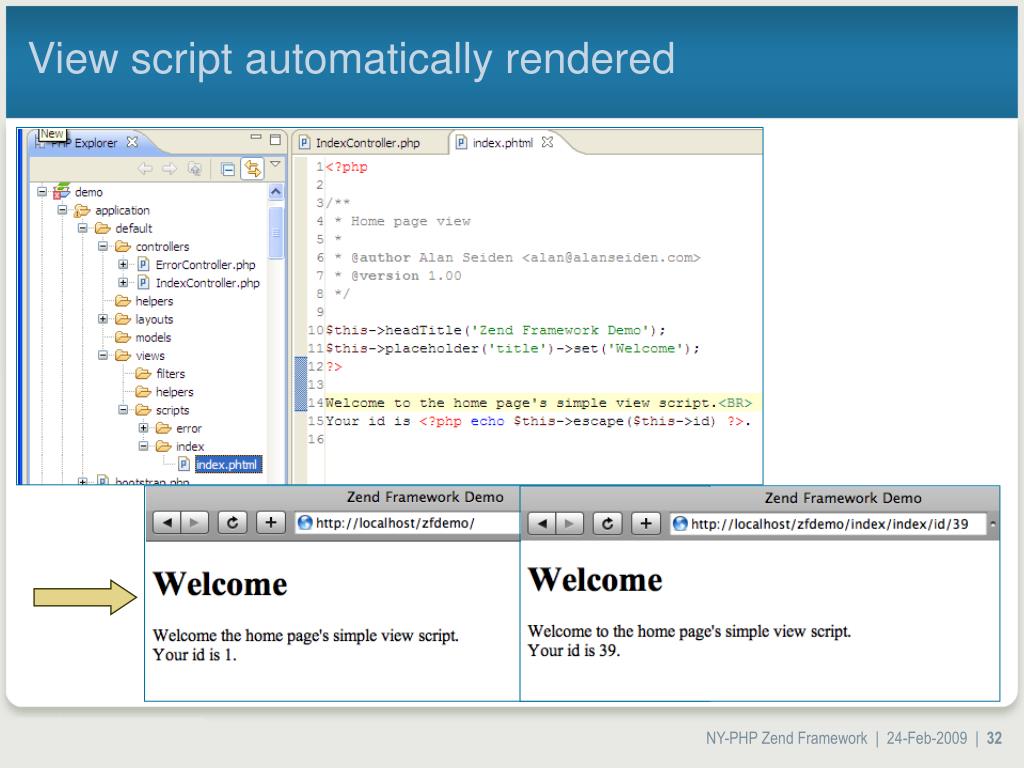Collapse the controllers folder
The image size is (1024, 768).
coord(103,246)
